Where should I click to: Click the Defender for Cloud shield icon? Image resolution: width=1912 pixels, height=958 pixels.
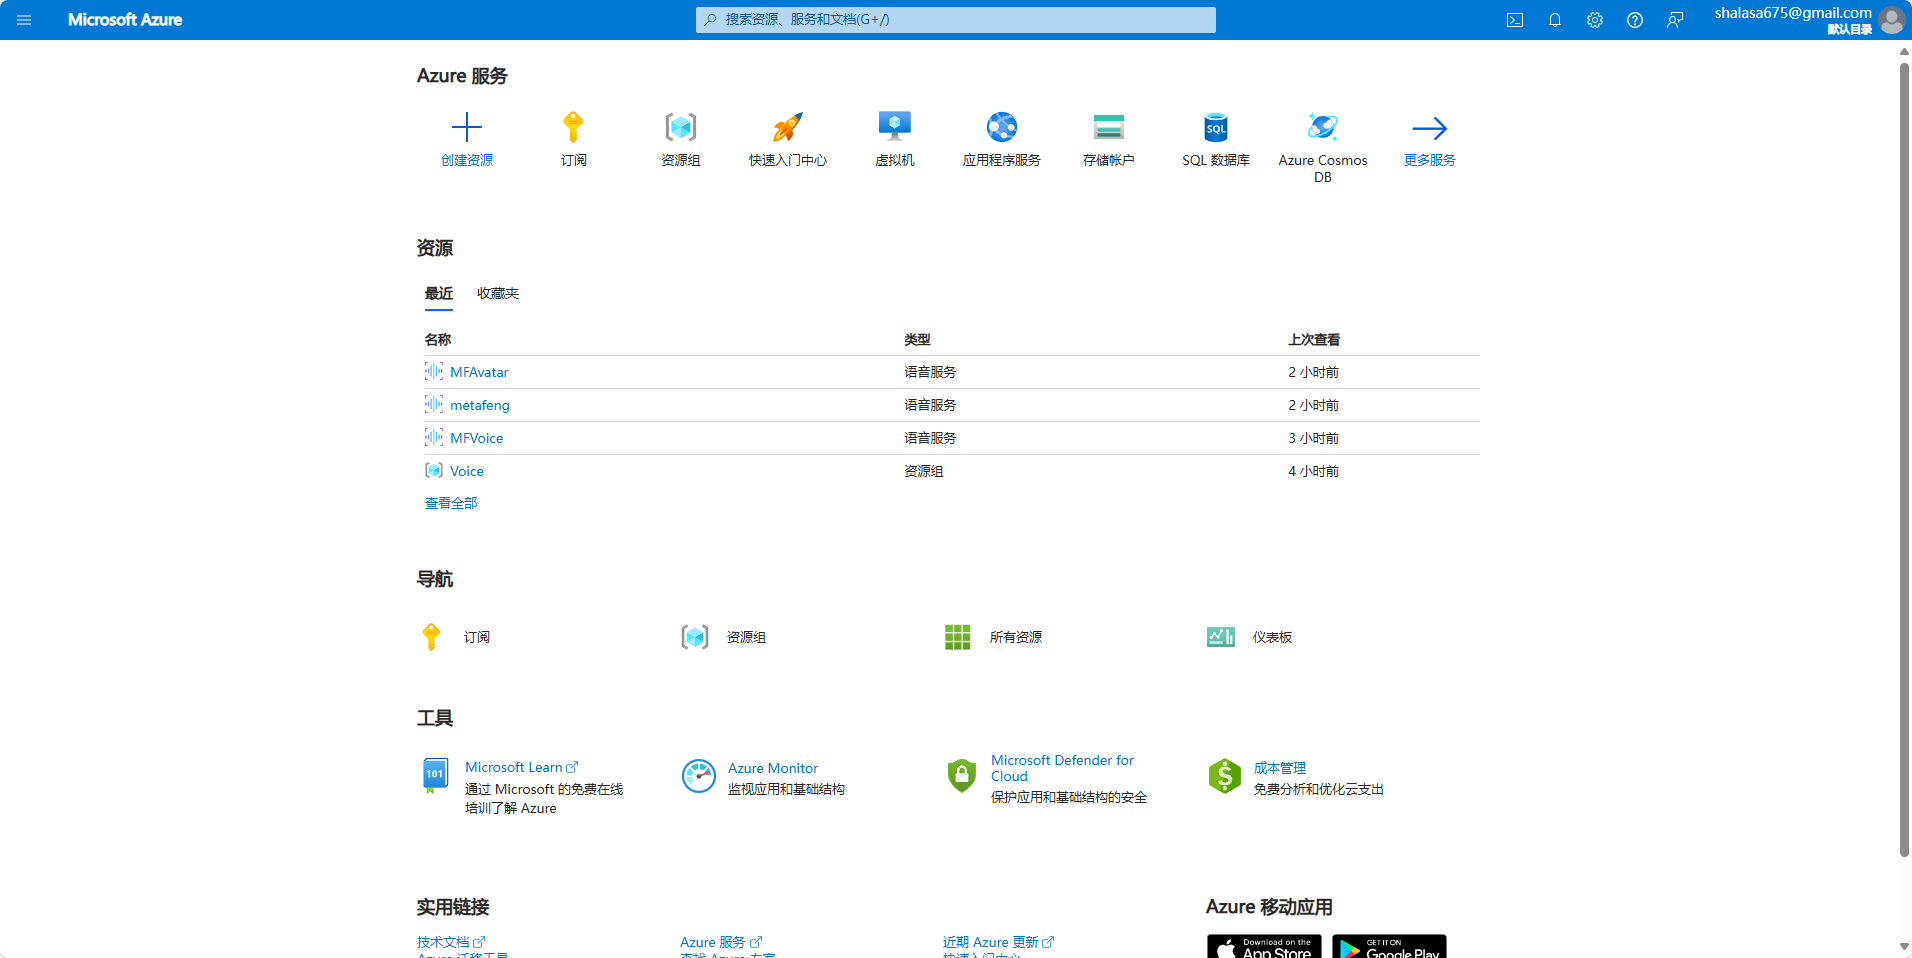(x=962, y=776)
